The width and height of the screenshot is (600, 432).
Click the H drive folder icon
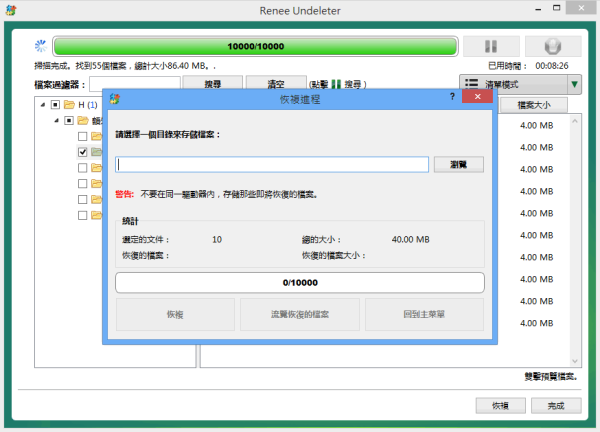coord(69,104)
